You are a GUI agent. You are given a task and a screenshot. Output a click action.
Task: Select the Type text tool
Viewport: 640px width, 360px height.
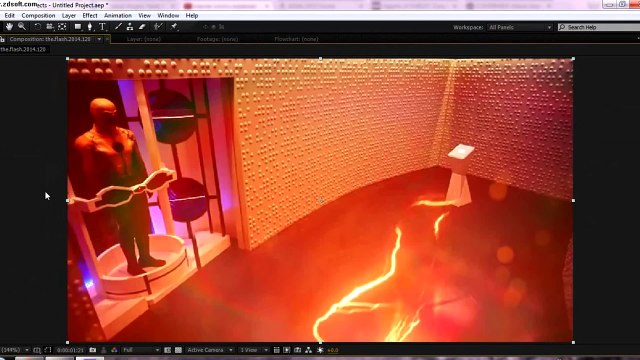click(x=102, y=27)
